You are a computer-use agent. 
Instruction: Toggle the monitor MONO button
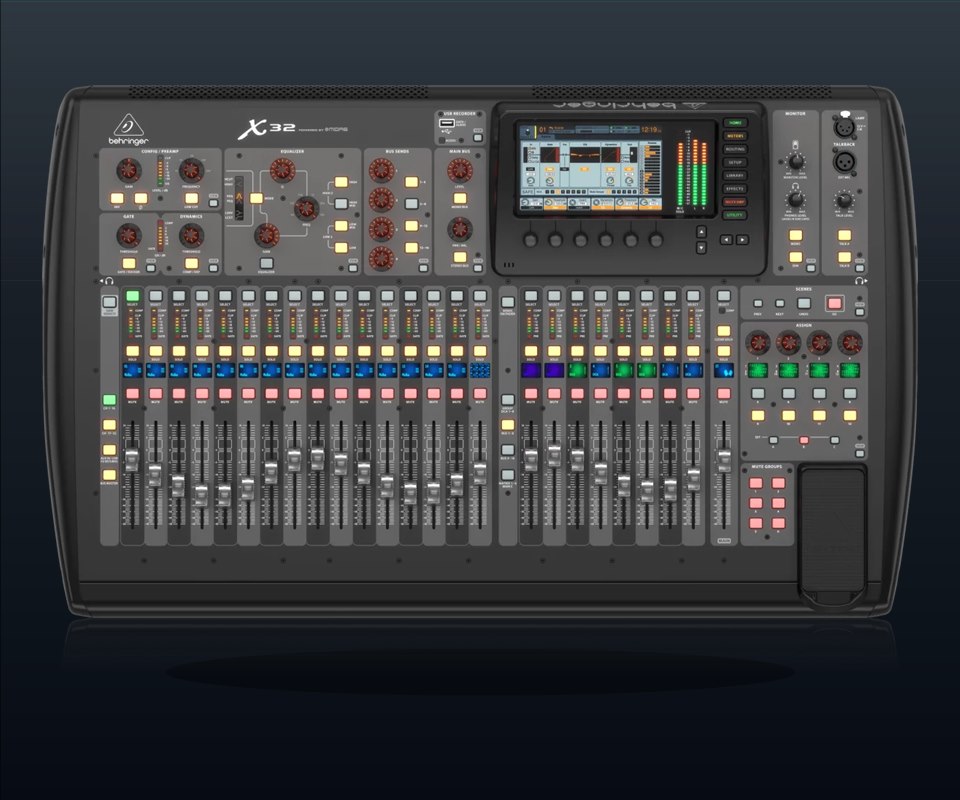click(x=795, y=236)
